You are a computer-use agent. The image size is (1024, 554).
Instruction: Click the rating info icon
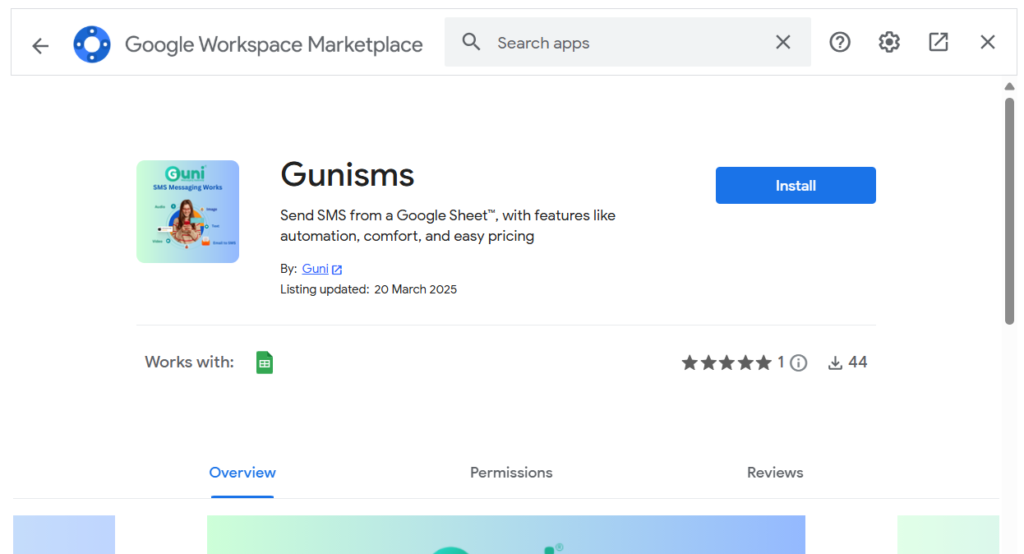(x=798, y=363)
